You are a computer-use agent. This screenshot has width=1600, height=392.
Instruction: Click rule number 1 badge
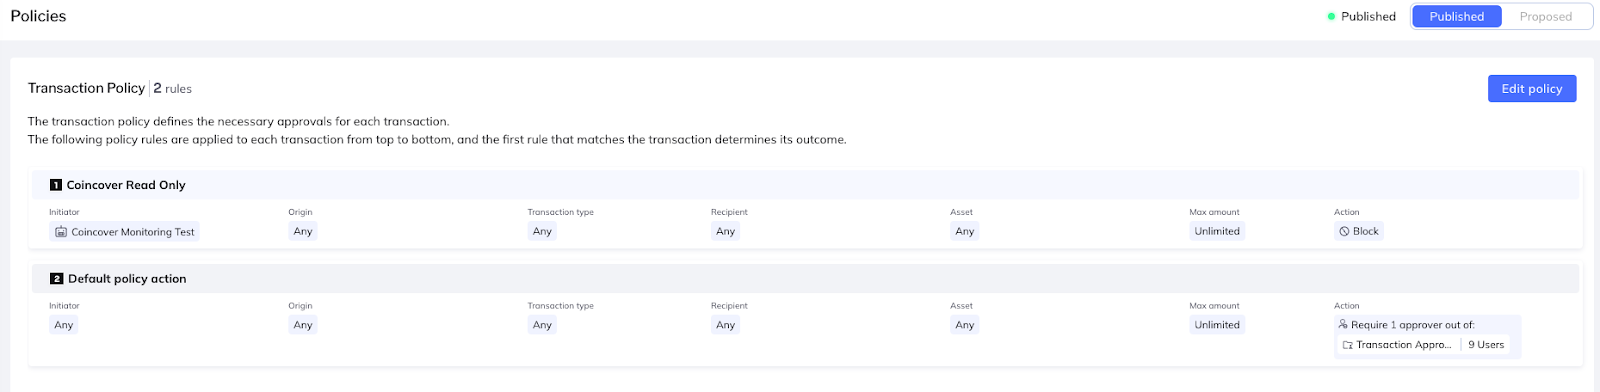(x=56, y=185)
